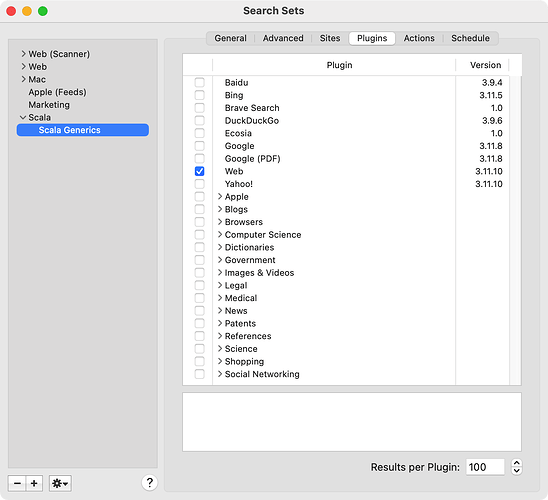Check the DuckDuckGo plugin checkbox

200,121
